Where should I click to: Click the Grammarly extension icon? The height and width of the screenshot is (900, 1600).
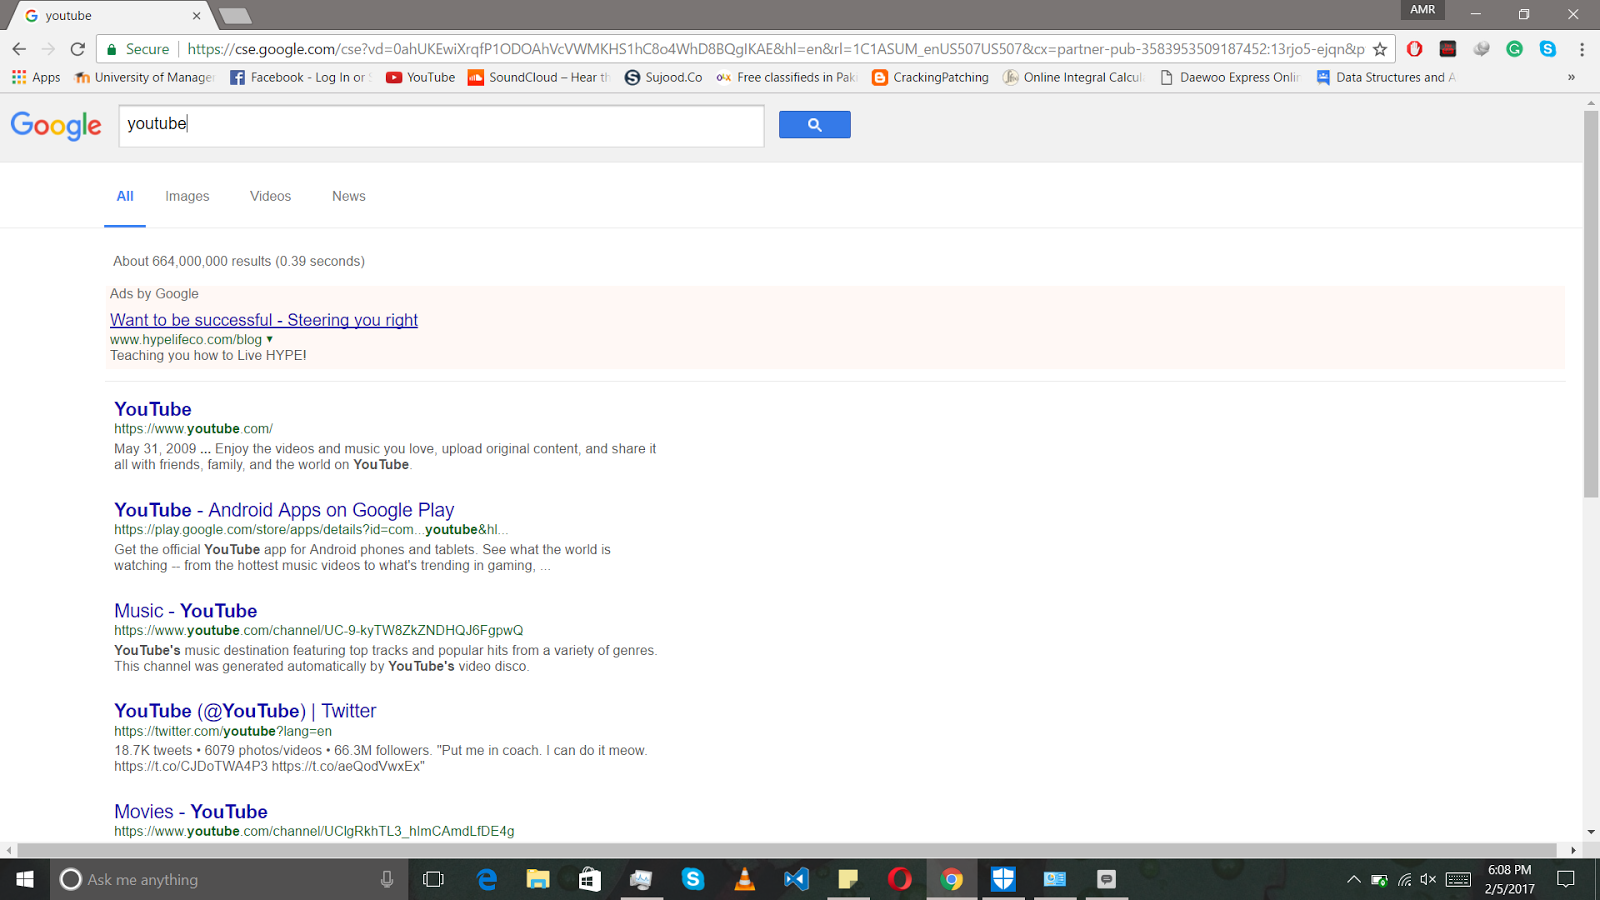pyautogui.click(x=1514, y=49)
